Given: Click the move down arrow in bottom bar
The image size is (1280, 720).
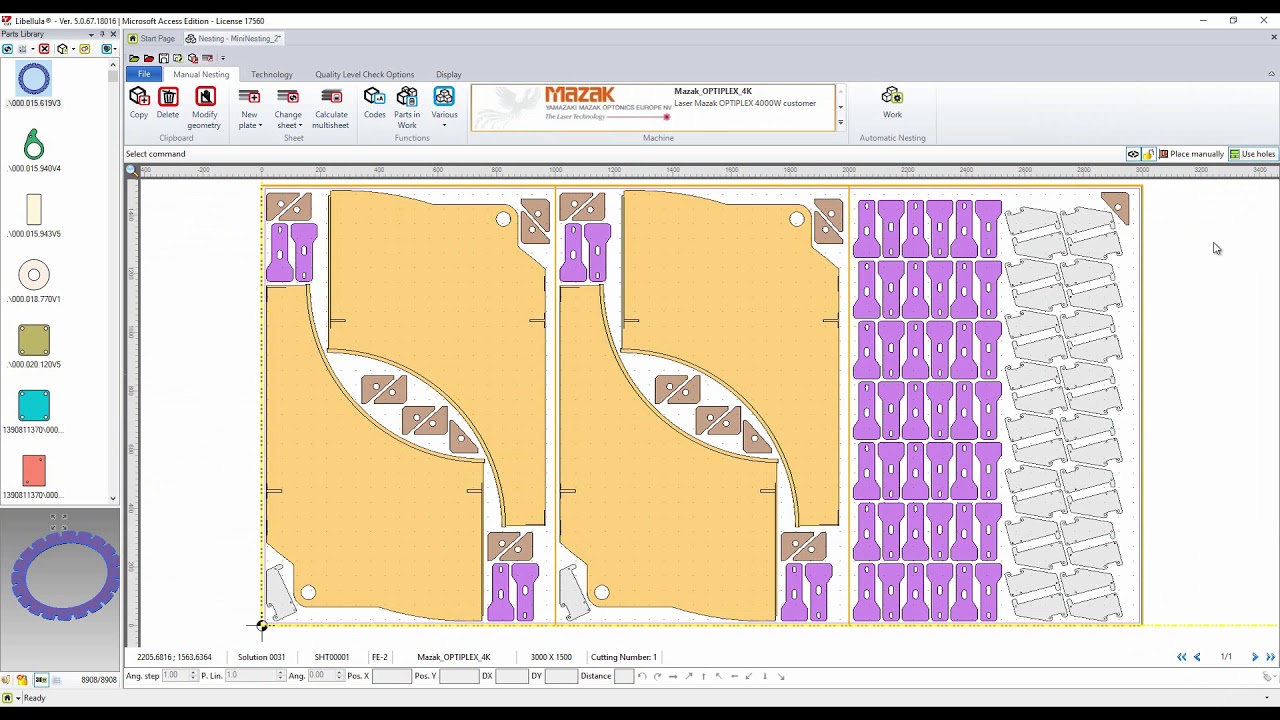Looking at the screenshot, I should [765, 677].
